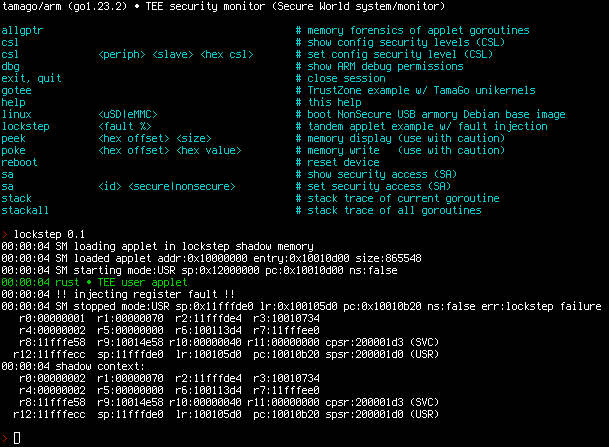Select 'SM loading applet in lockstep shadow memory' line
The width and height of the screenshot is (609, 447).
pyautogui.click(x=157, y=247)
